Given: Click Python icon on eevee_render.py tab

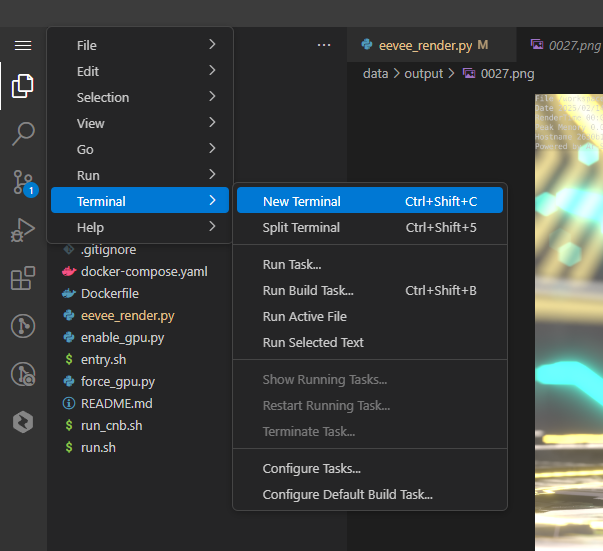Looking at the screenshot, I should point(367,45).
